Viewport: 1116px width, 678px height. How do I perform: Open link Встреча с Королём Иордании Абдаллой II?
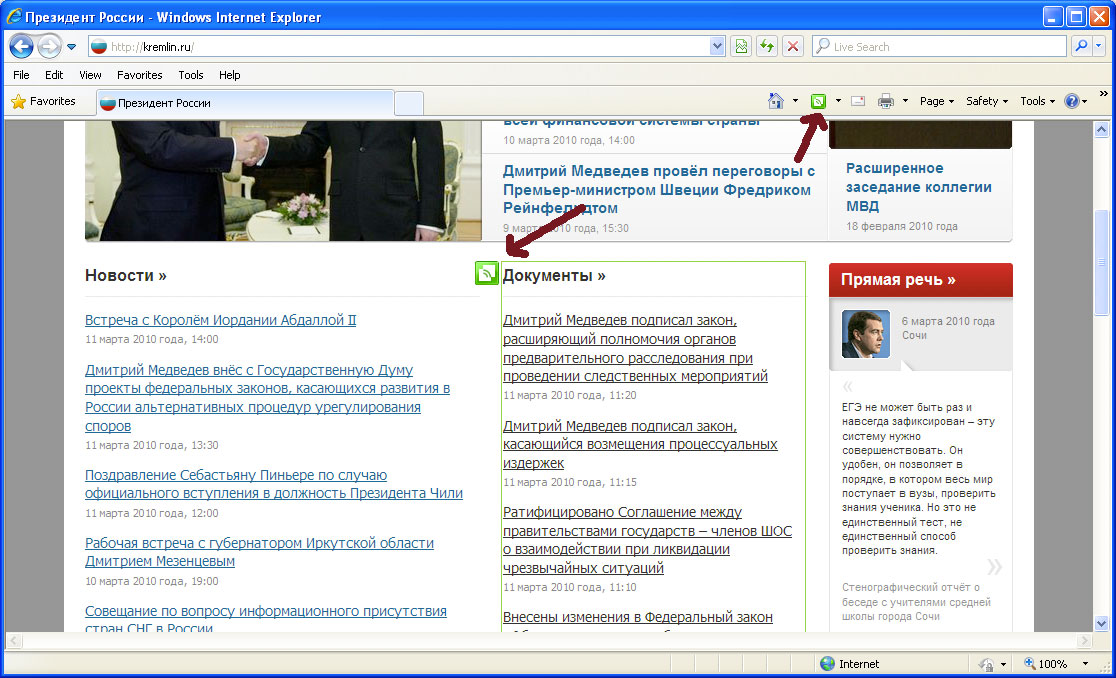click(x=220, y=320)
